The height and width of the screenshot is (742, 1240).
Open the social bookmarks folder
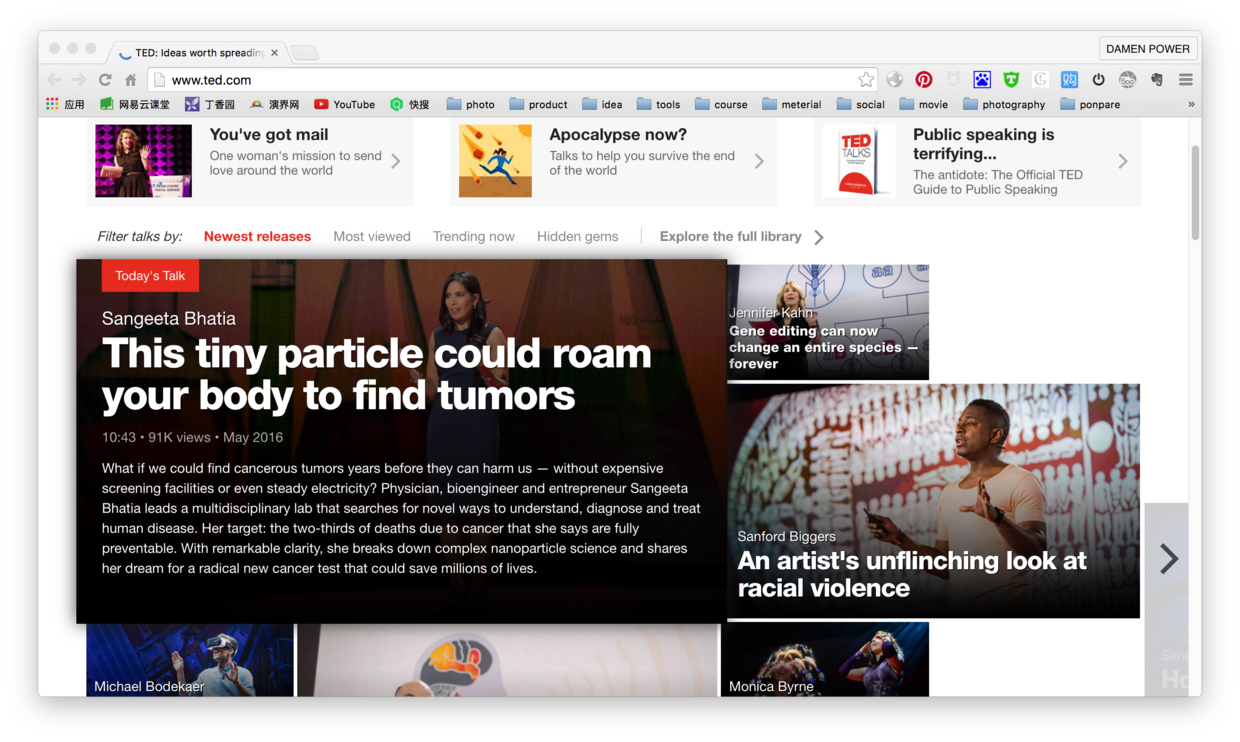pos(860,104)
